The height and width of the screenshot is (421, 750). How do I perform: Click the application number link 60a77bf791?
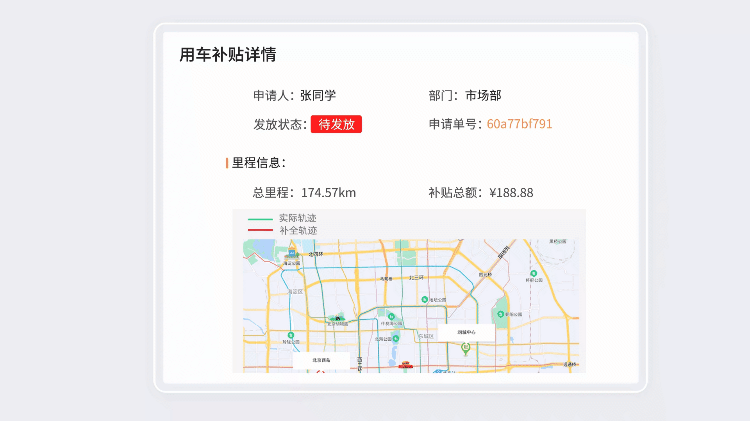[519, 124]
